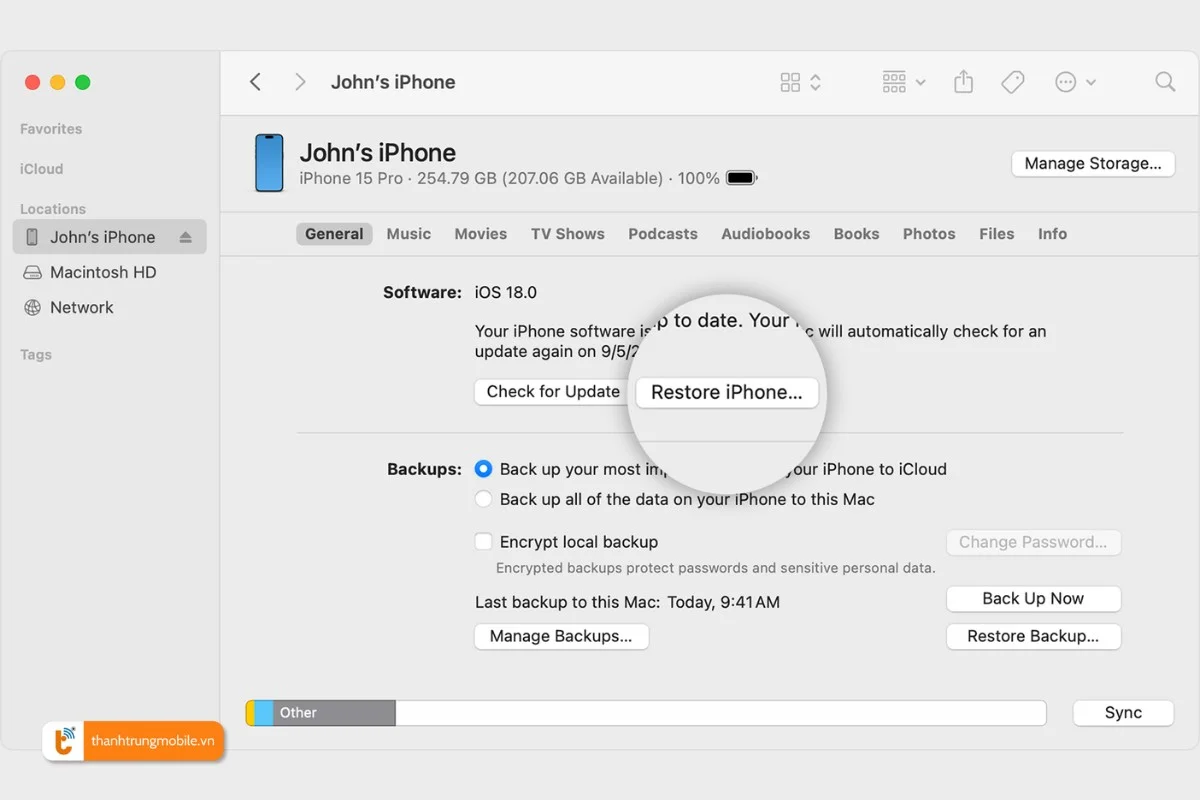Switch to the Music tab
The height and width of the screenshot is (800, 1200).
pos(408,233)
